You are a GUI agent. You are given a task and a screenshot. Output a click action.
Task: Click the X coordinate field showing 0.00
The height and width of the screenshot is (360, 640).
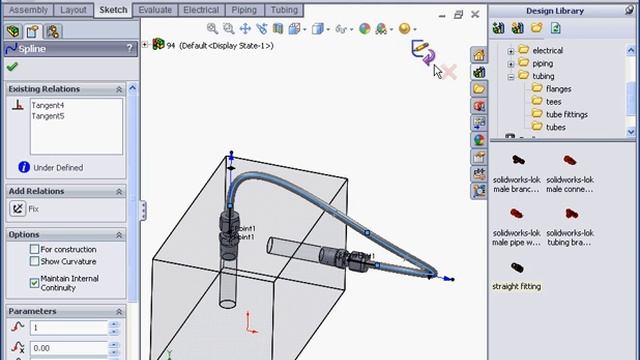pyautogui.click(x=69, y=348)
